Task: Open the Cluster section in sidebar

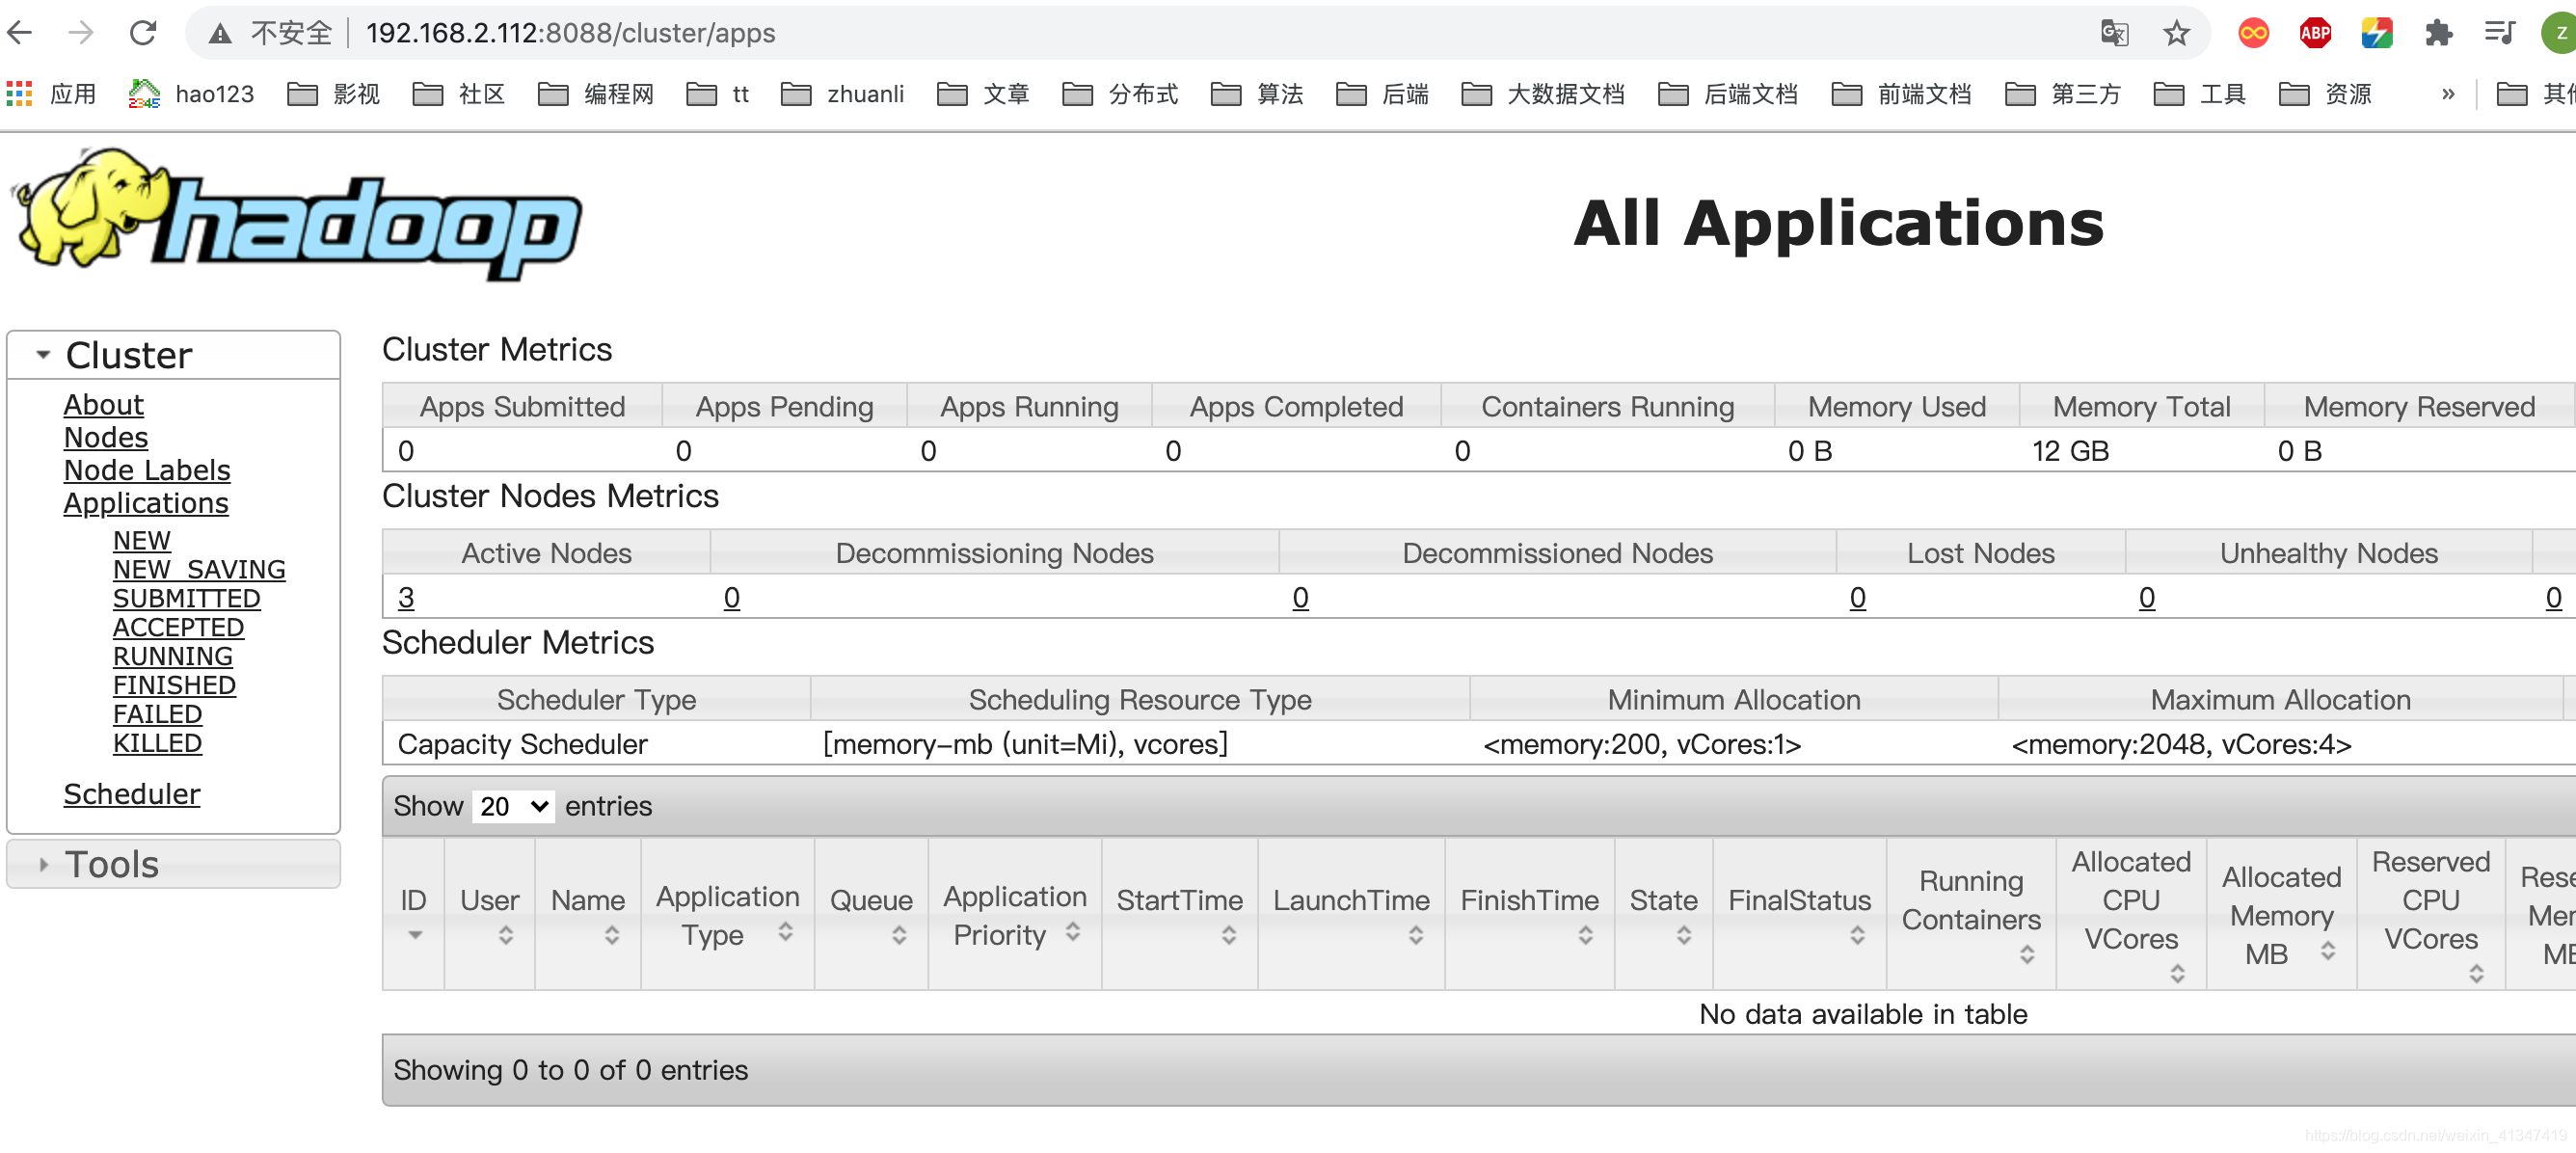Action: click(126, 353)
